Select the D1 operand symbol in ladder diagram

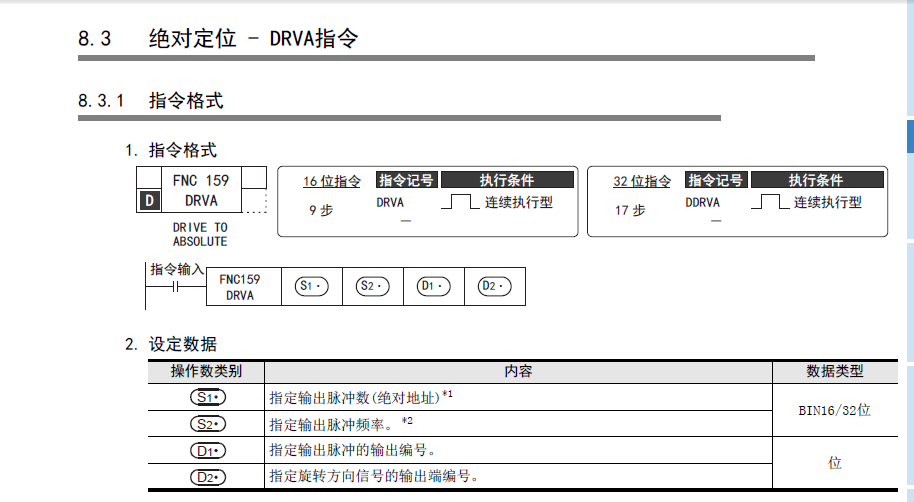point(433,286)
